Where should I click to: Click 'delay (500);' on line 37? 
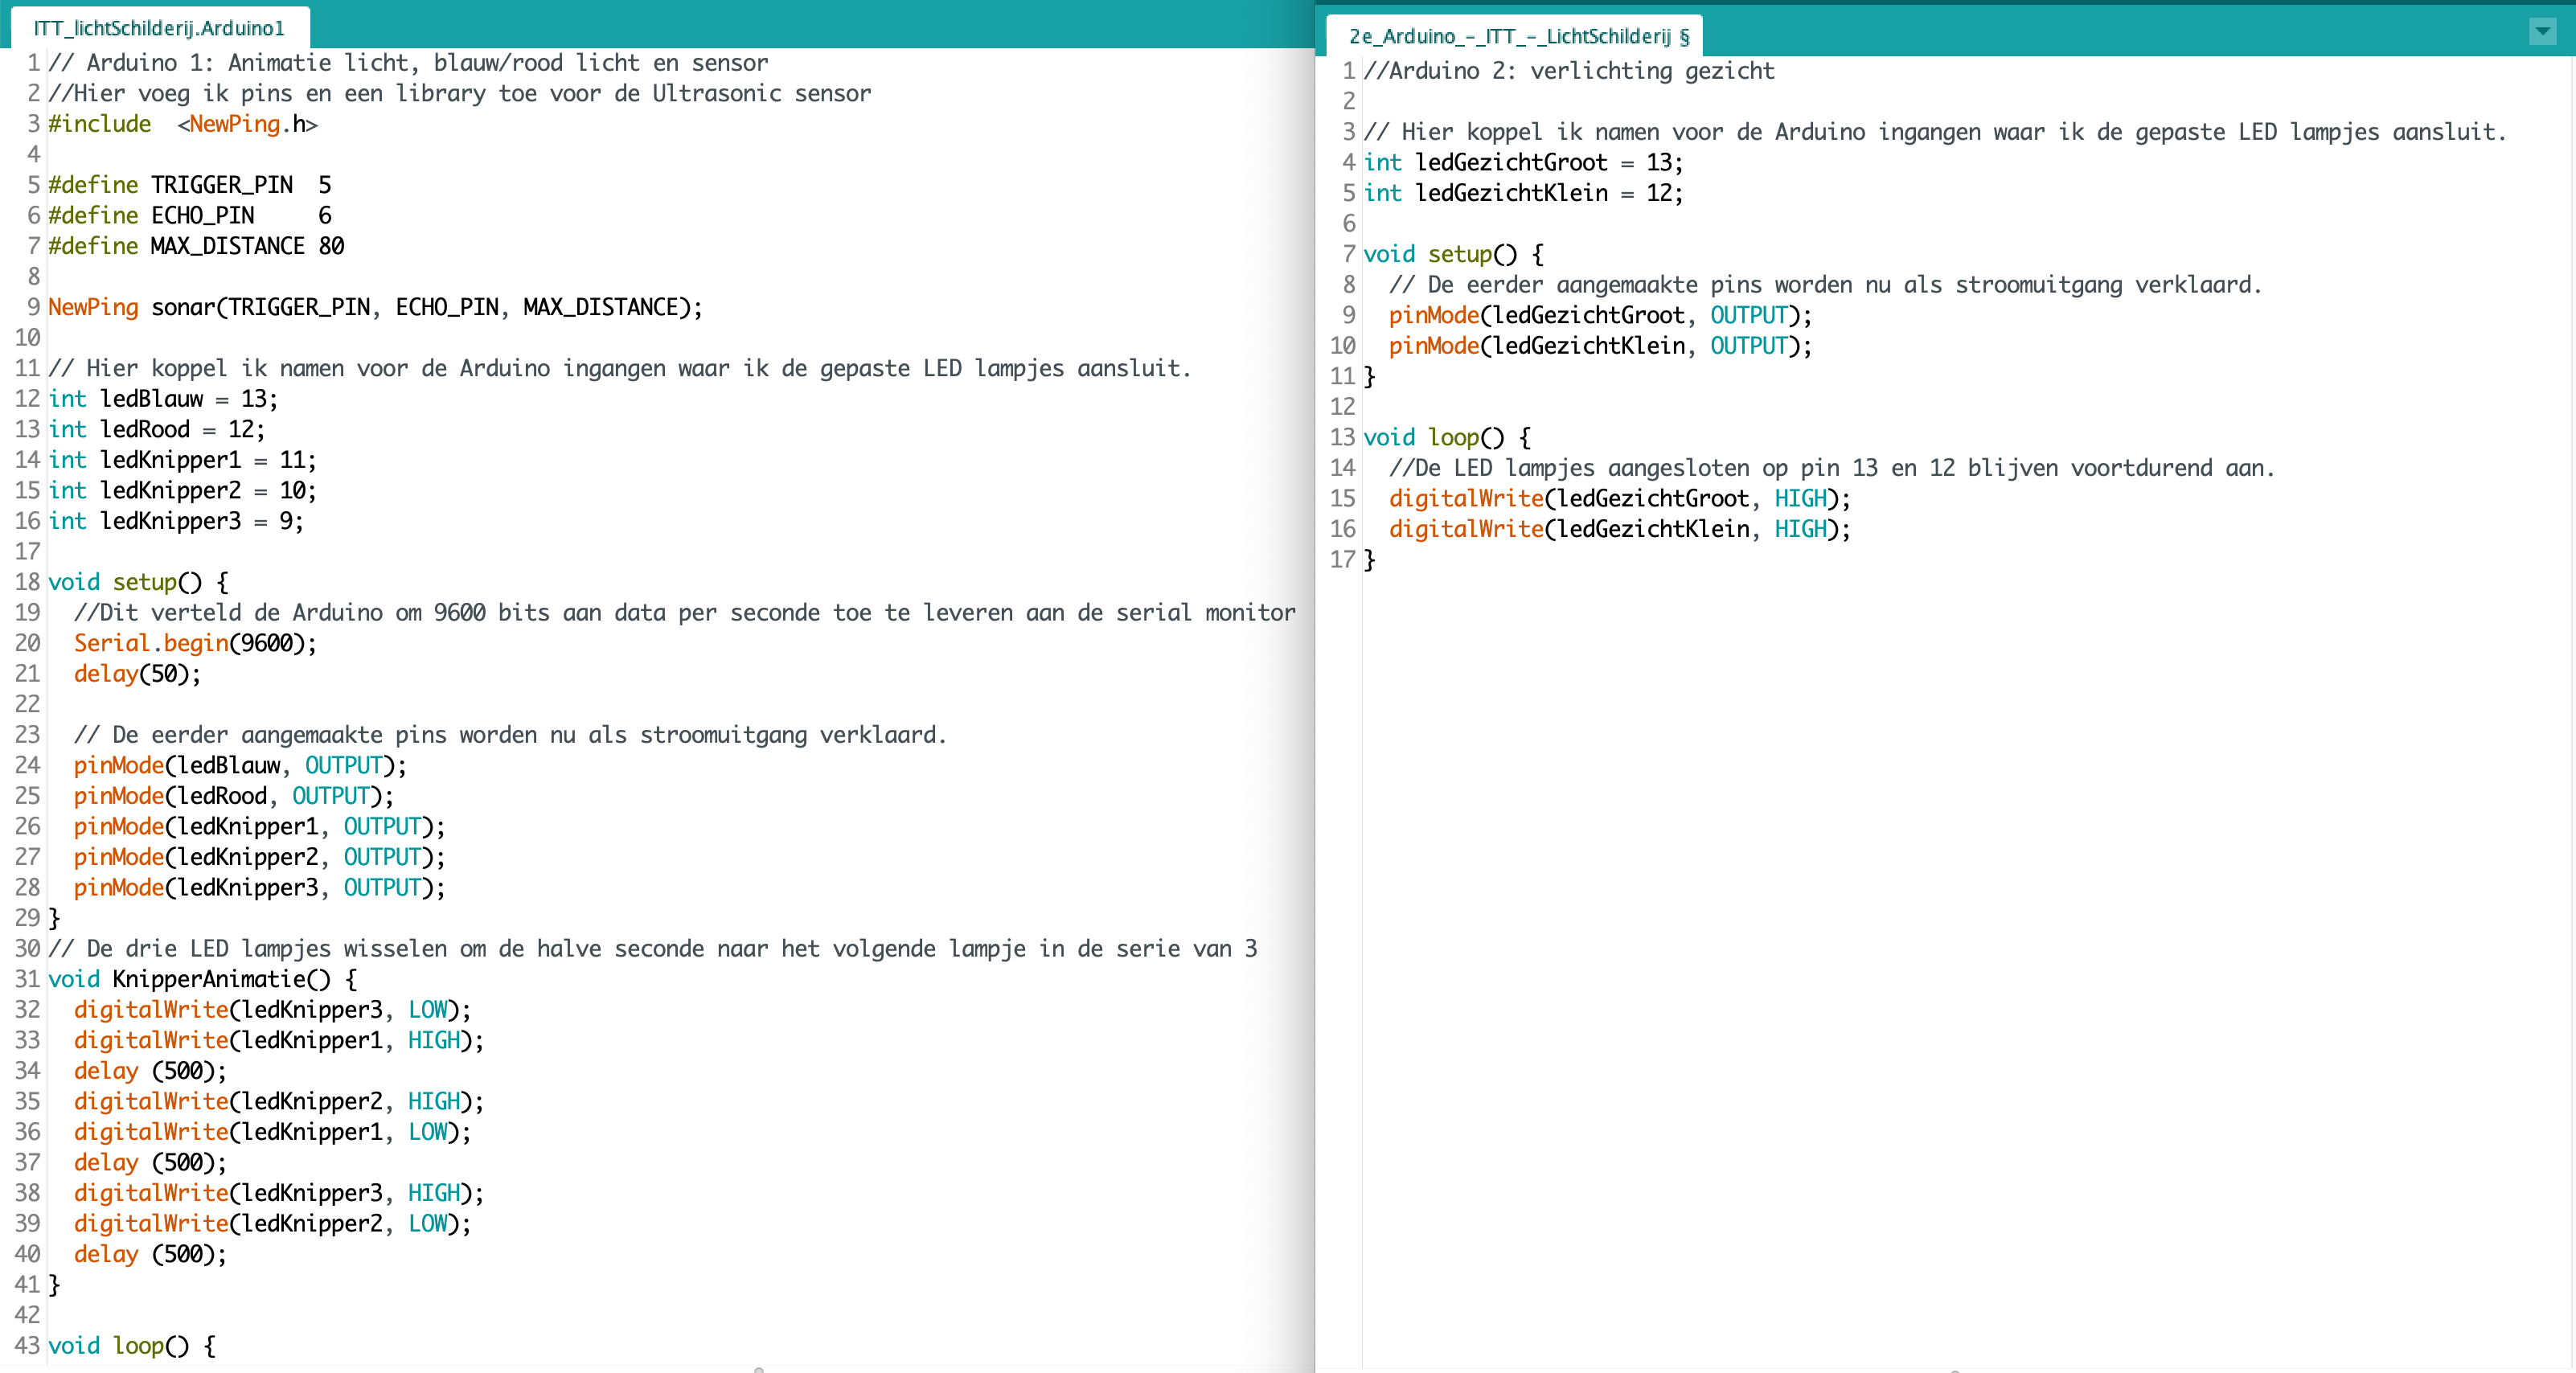pos(150,1163)
